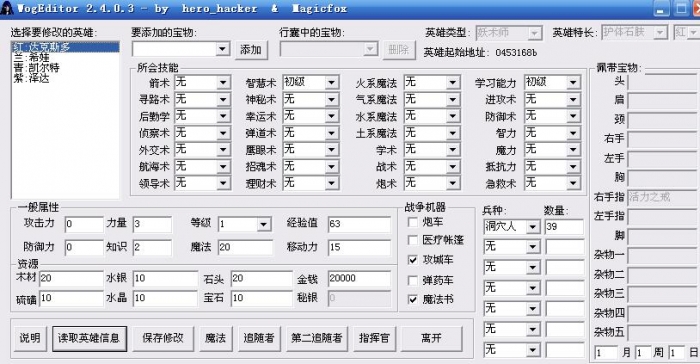Open the 魔法 spell editor button
The image size is (700, 364).
coord(215,338)
